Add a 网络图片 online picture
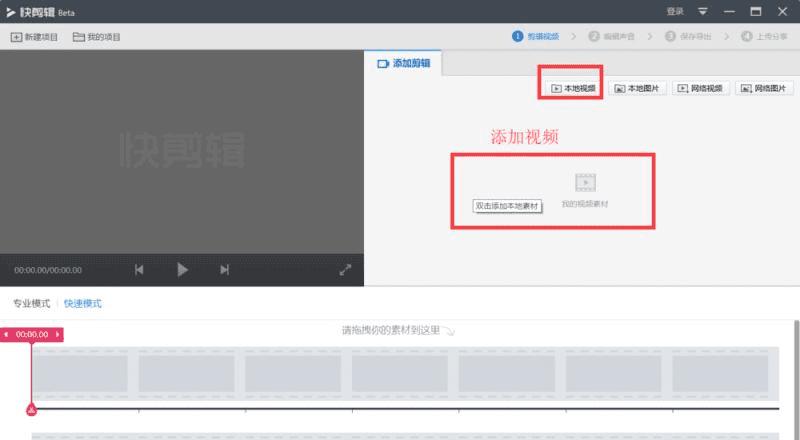 (764, 88)
